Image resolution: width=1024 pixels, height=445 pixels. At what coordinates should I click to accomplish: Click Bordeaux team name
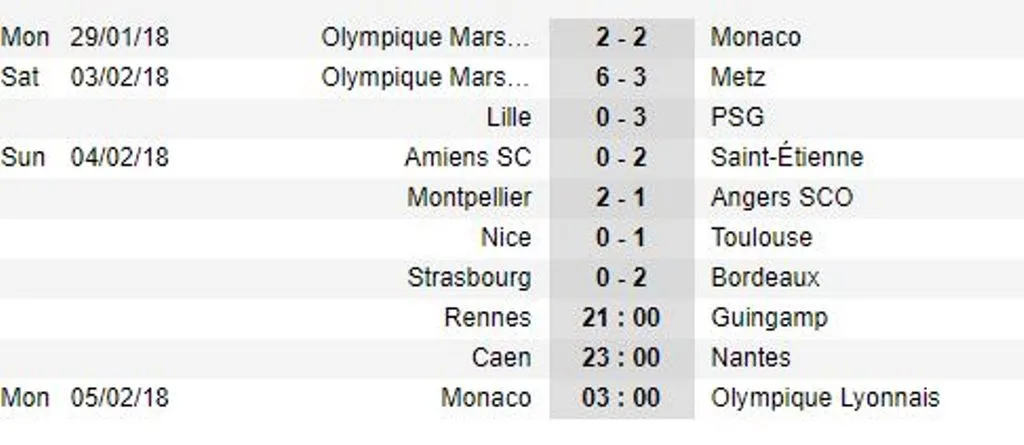click(x=765, y=278)
